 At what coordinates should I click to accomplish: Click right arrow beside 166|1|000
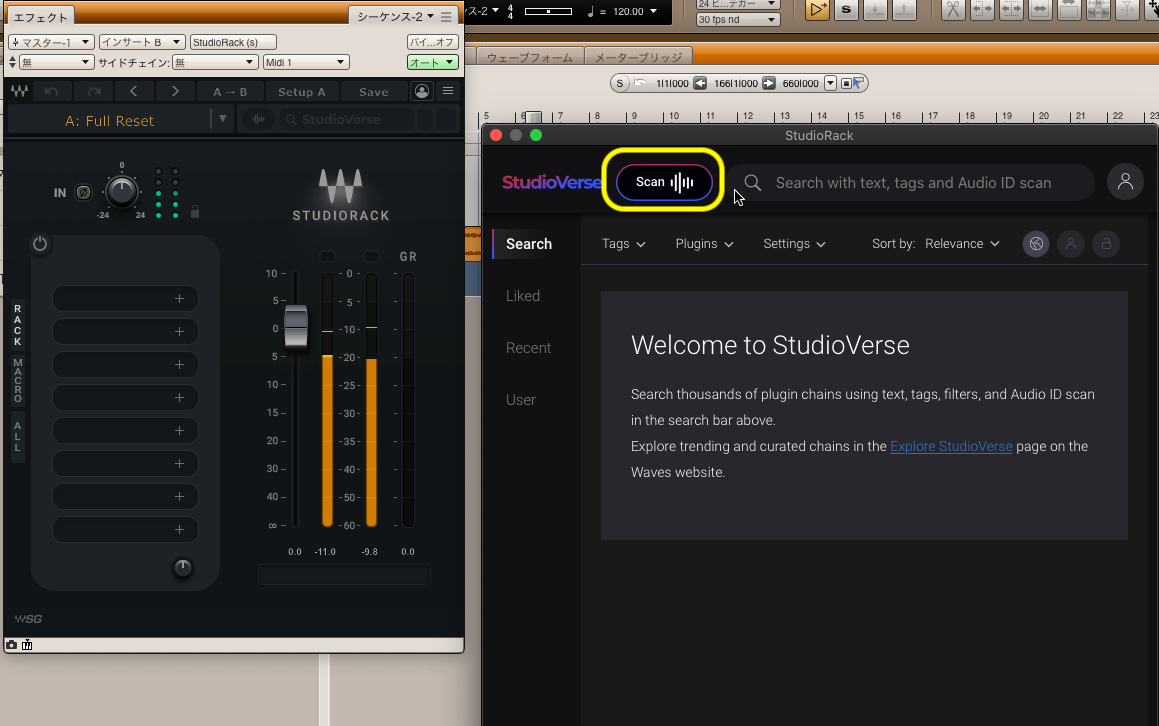click(769, 84)
